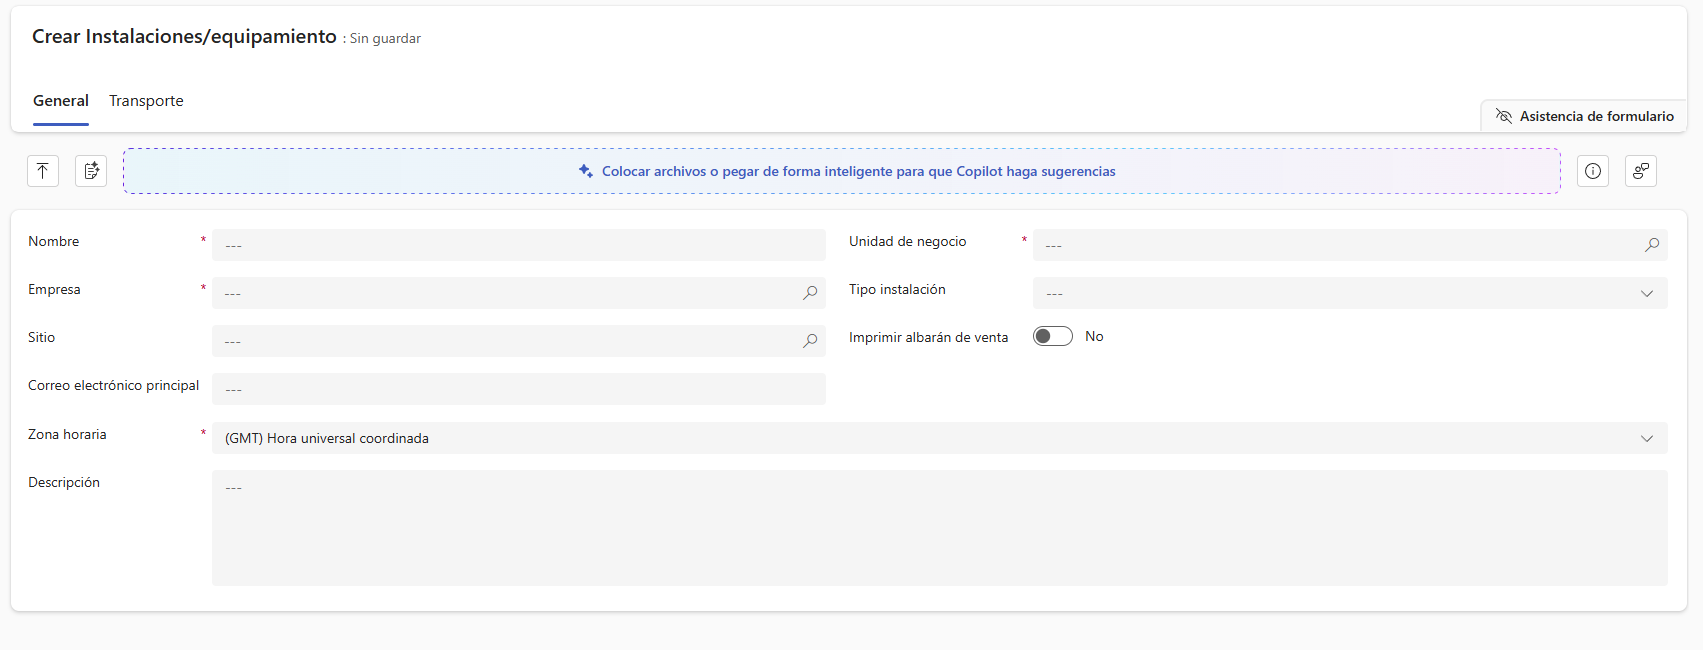Open the information circle icon
1703x650 pixels.
pos(1592,171)
